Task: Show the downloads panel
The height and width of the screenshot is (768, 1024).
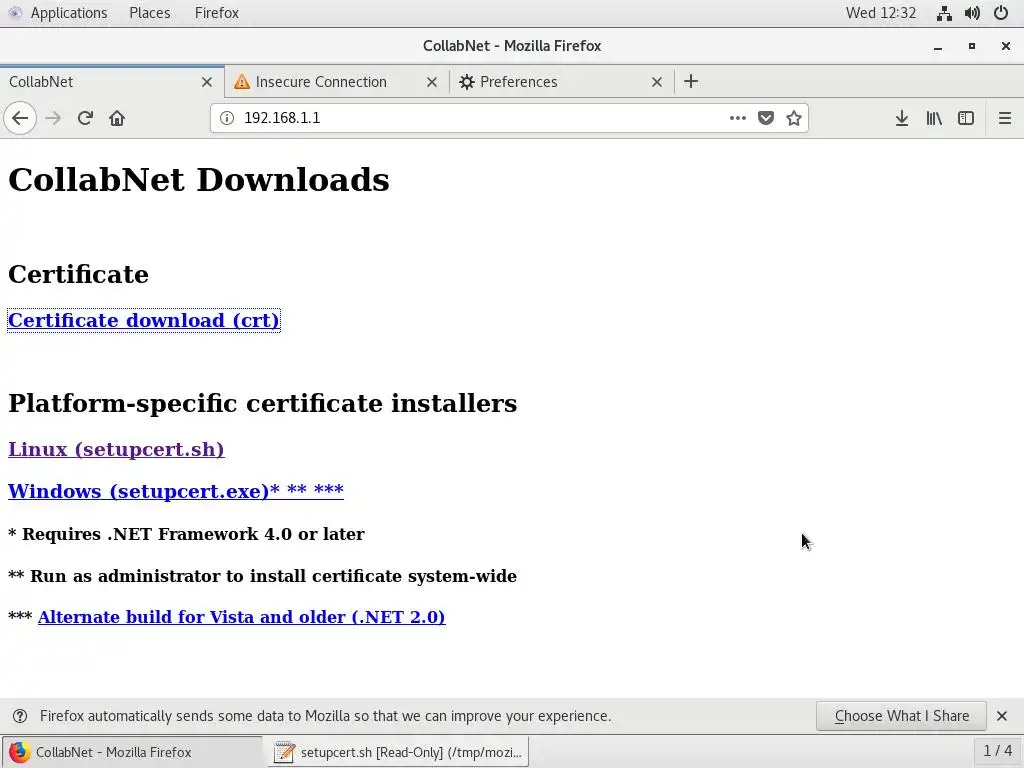Action: (x=902, y=118)
